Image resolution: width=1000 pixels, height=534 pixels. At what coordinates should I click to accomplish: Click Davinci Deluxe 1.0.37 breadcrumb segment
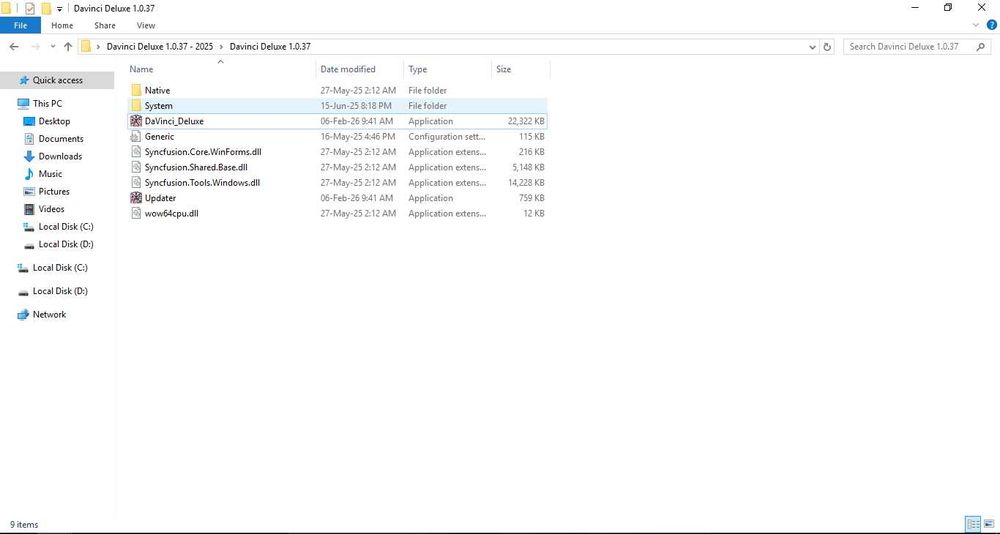pyautogui.click(x=270, y=47)
